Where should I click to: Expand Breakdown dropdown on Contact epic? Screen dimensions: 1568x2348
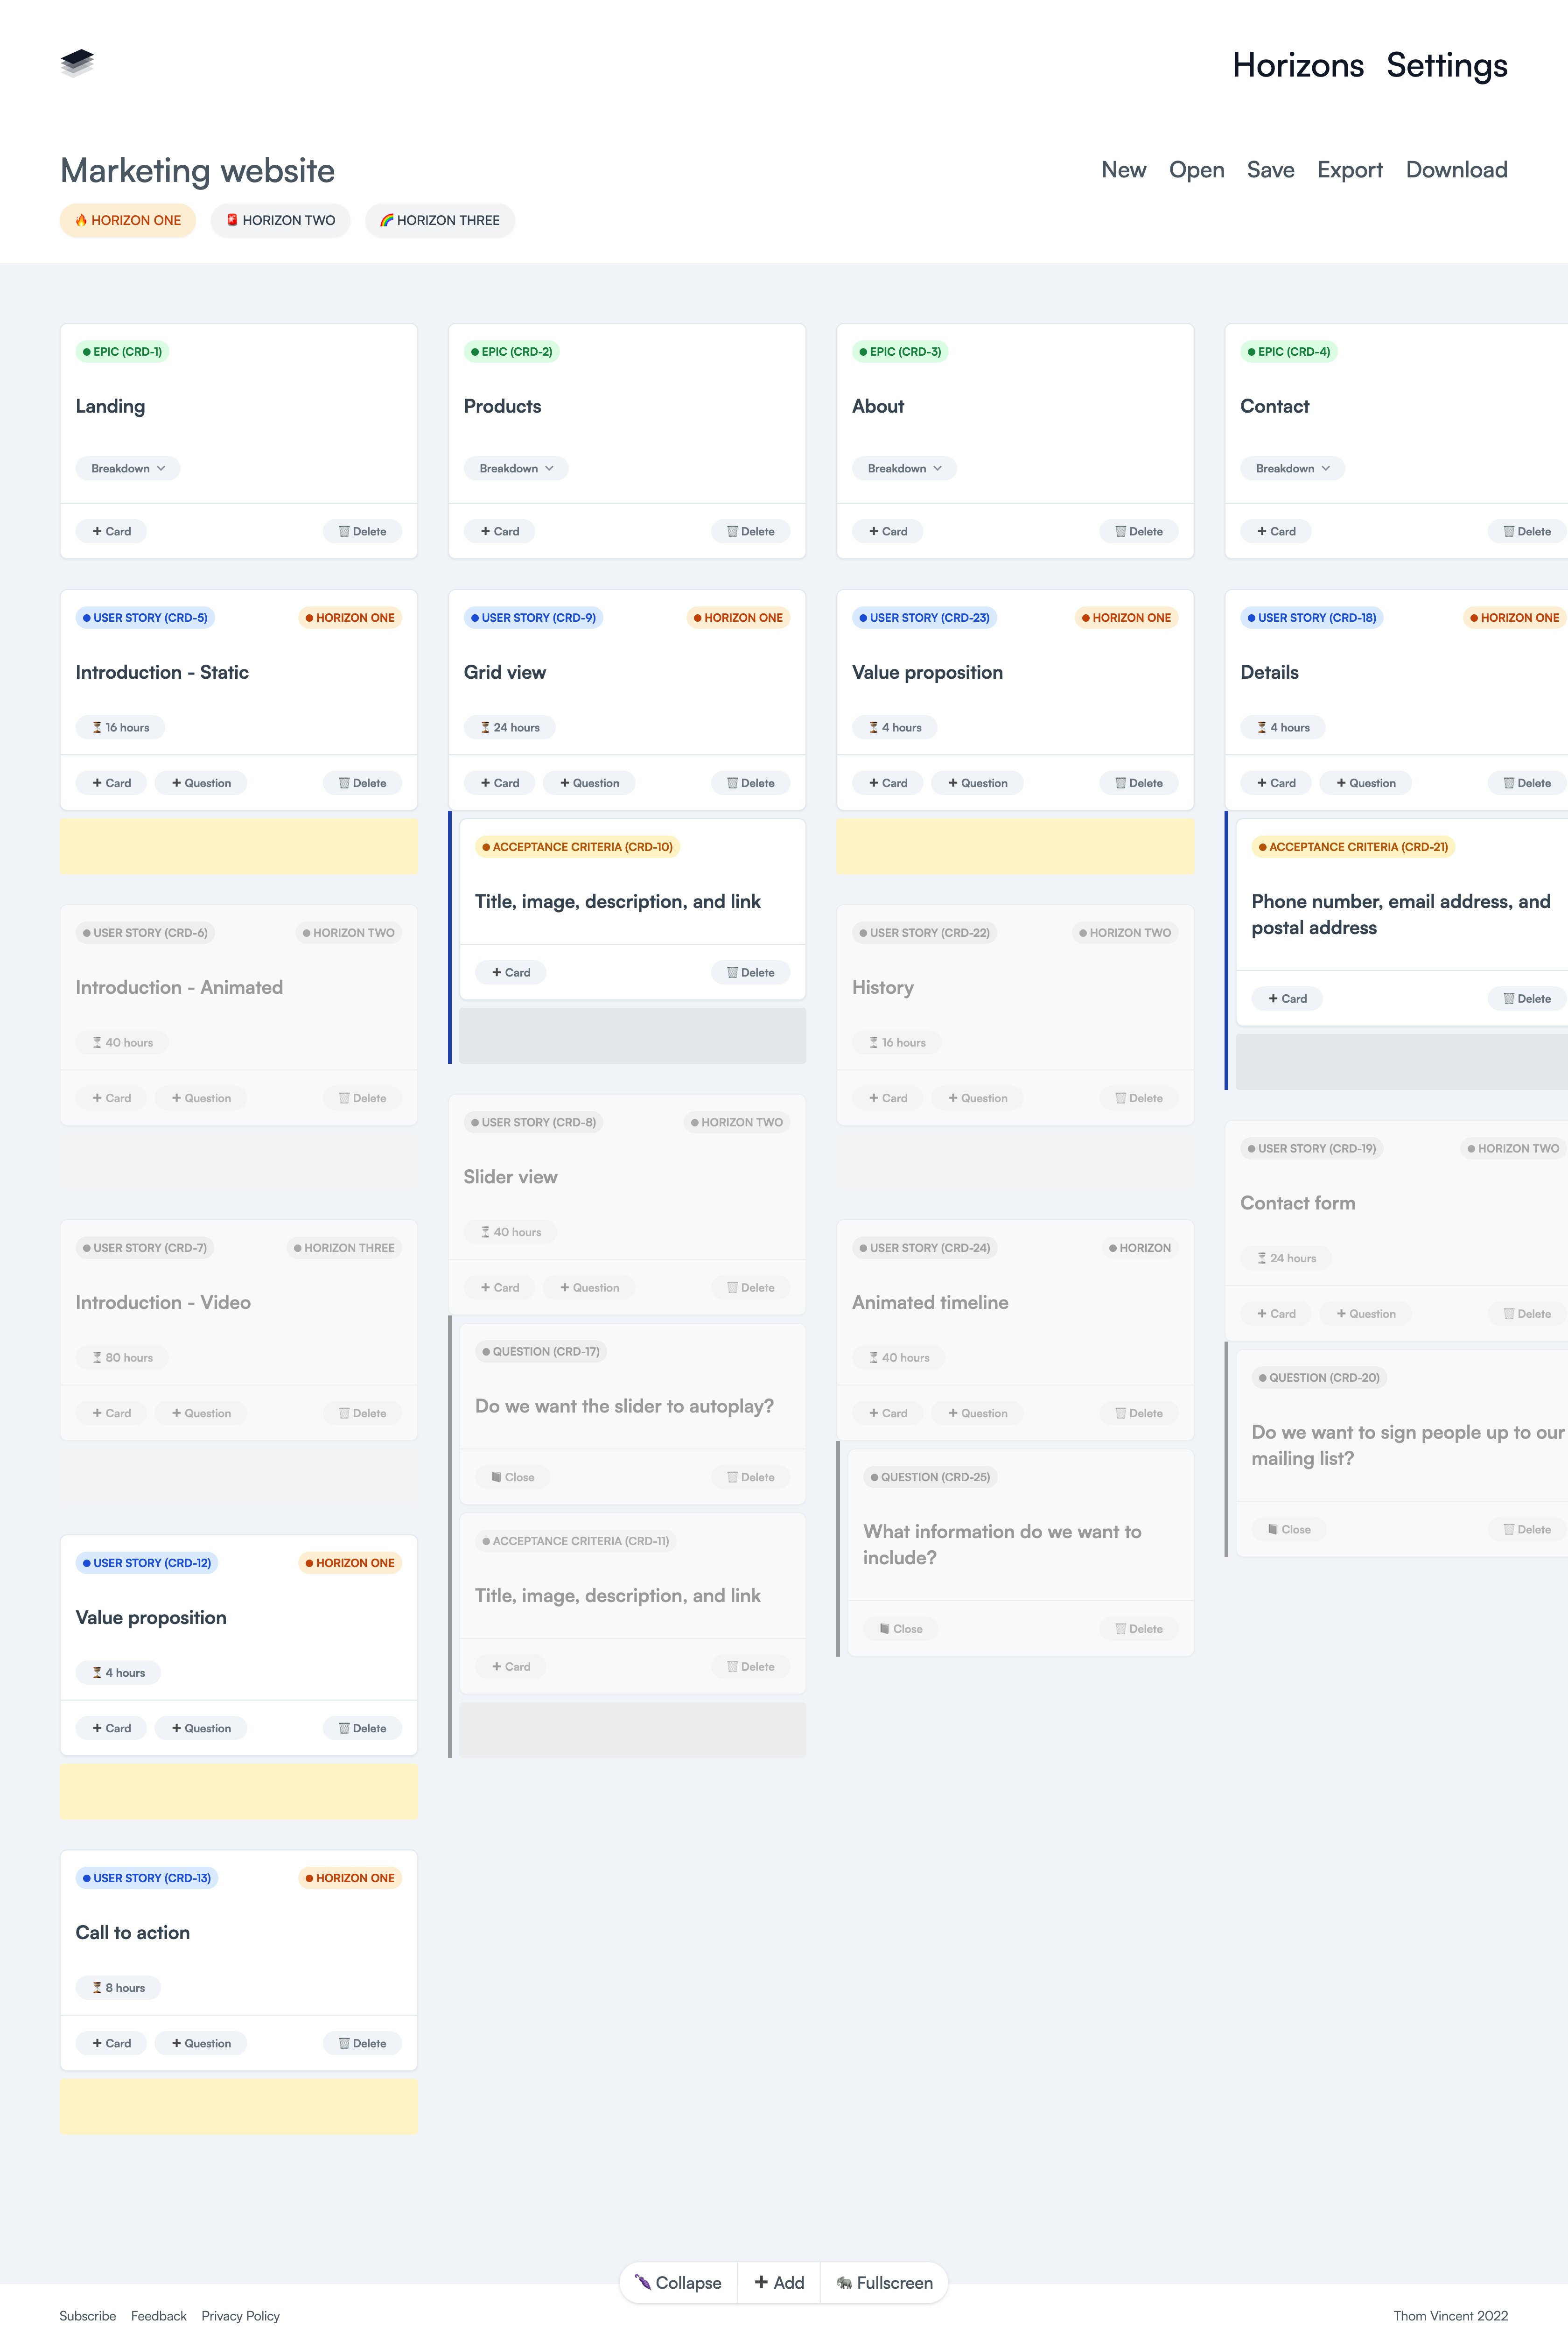click(1292, 468)
